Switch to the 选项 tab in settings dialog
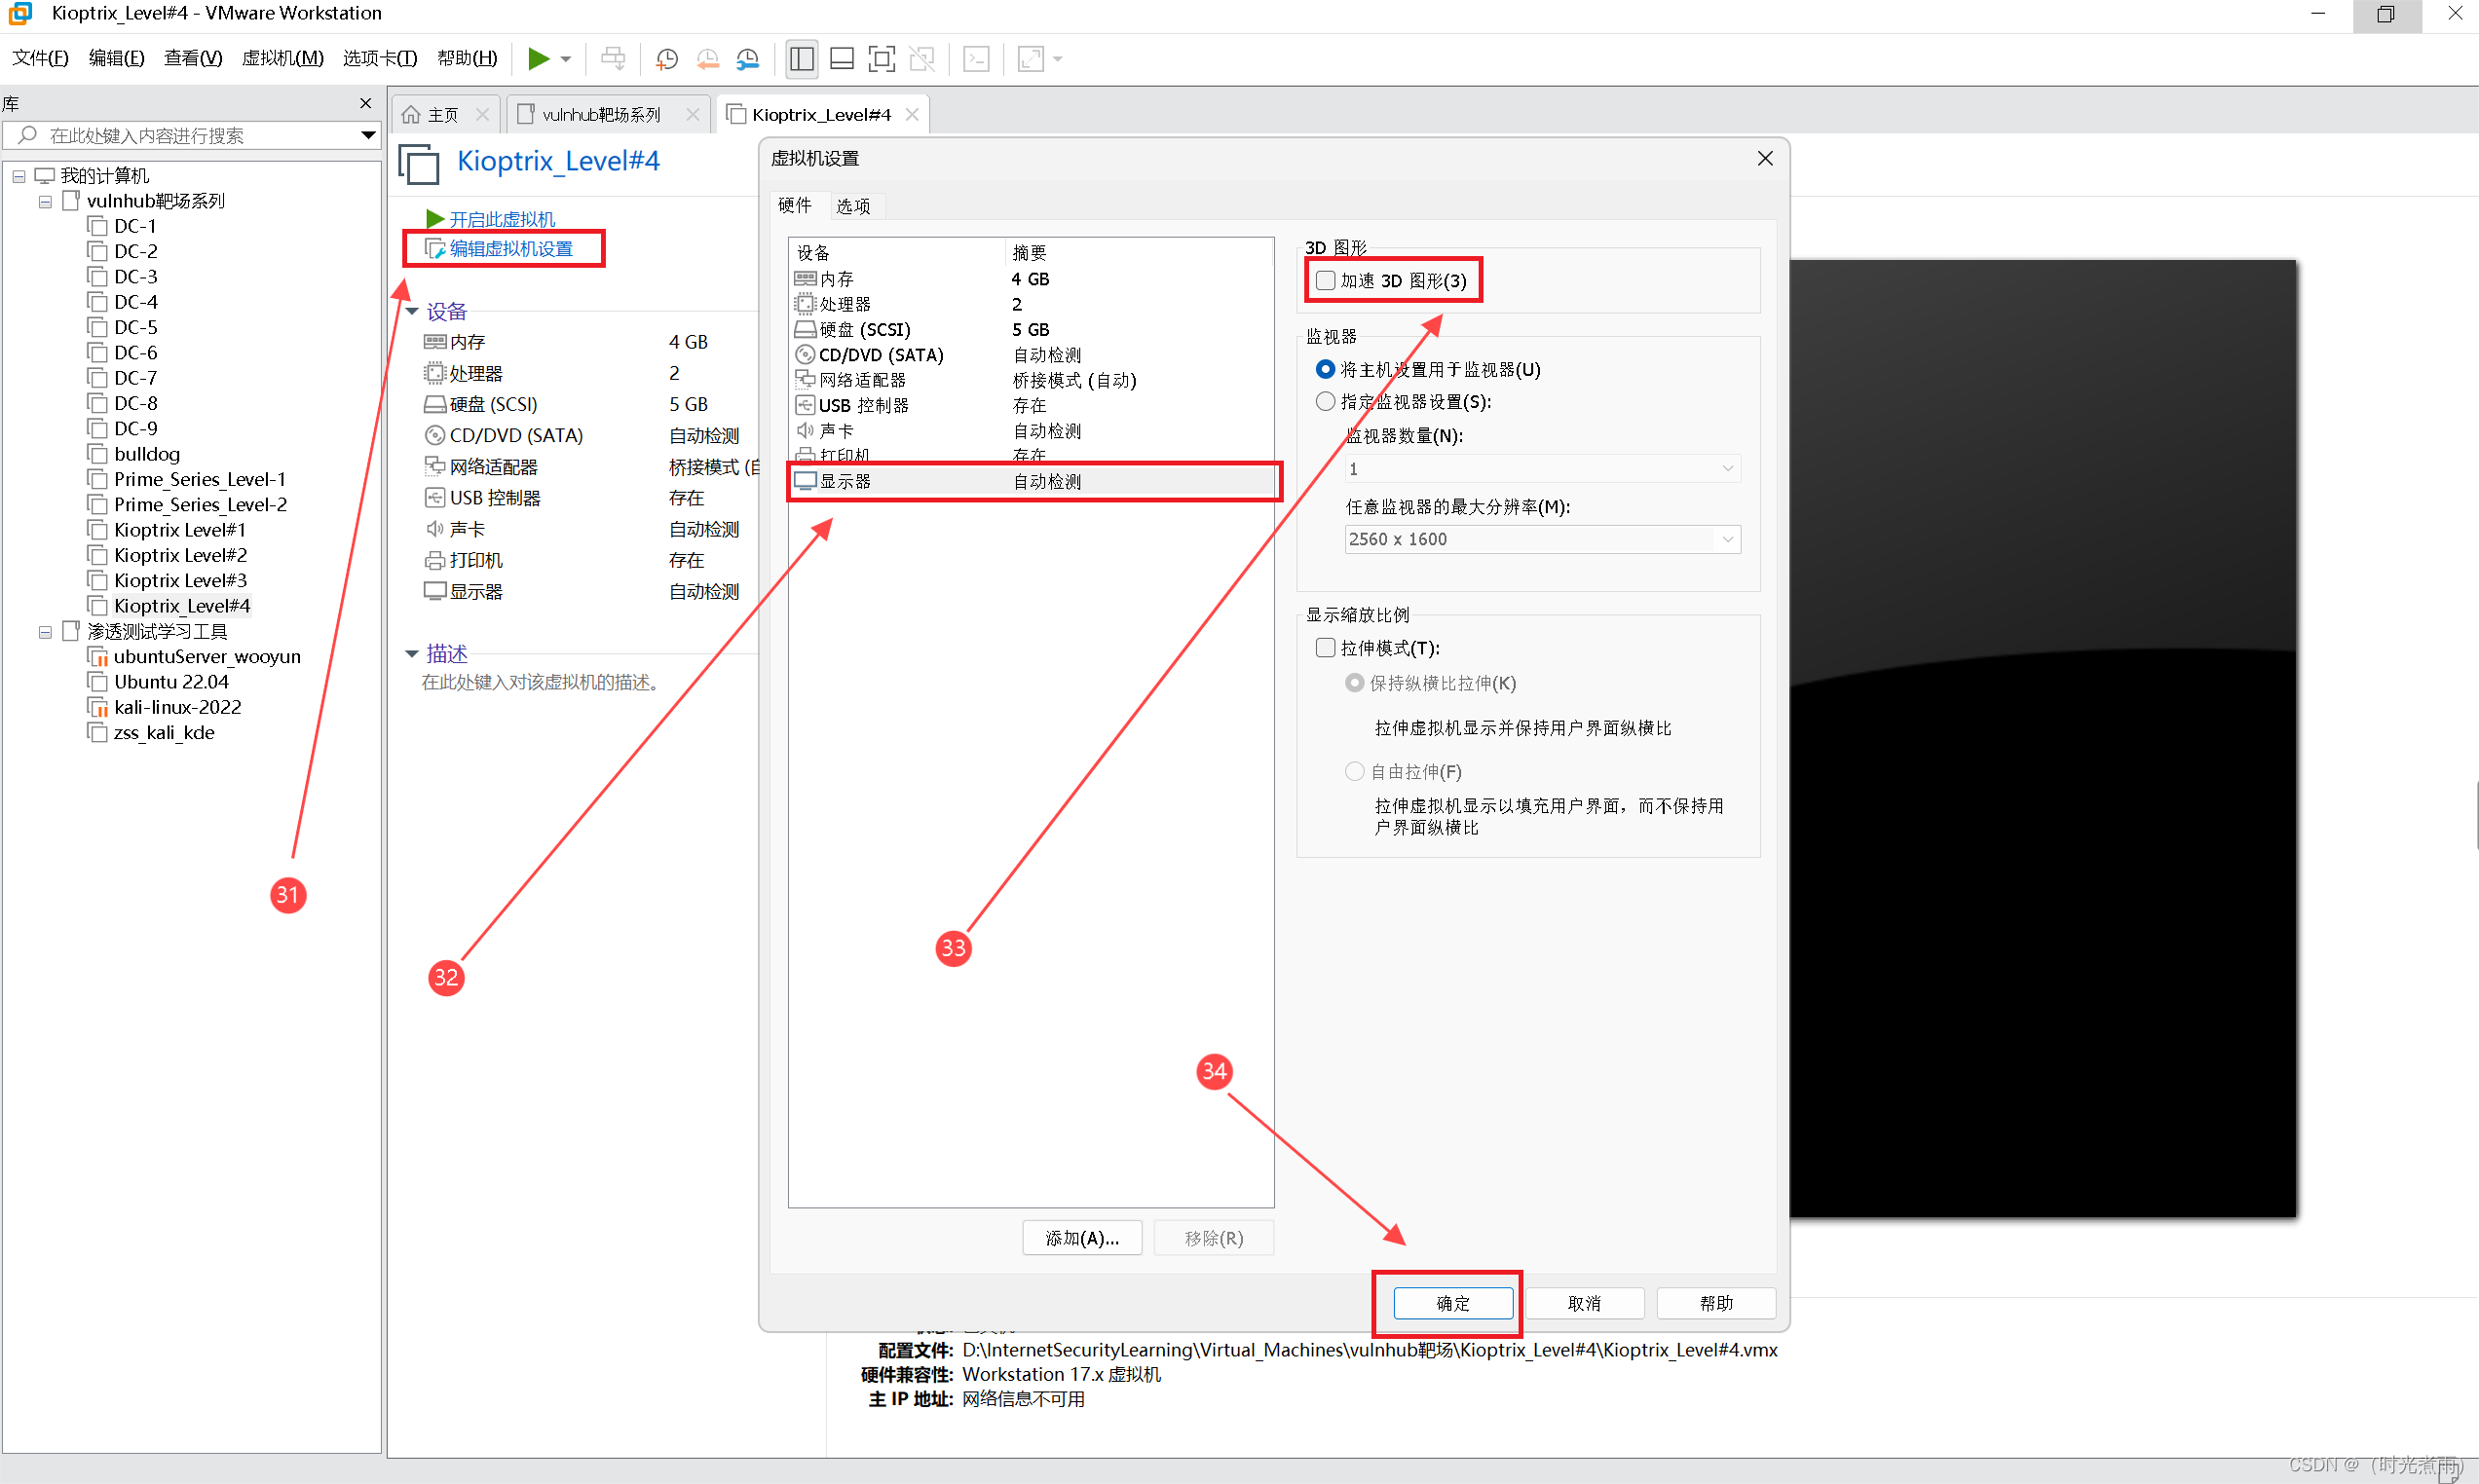This screenshot has width=2479, height=1484. coord(853,206)
